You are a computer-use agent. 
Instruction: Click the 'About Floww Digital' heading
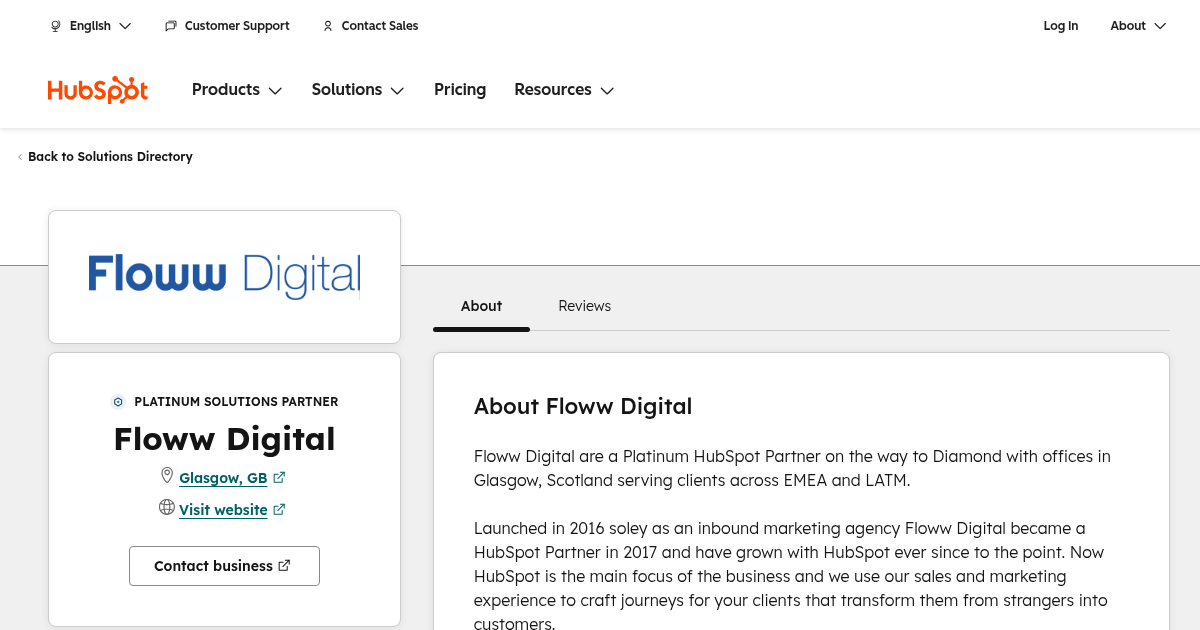[583, 406]
